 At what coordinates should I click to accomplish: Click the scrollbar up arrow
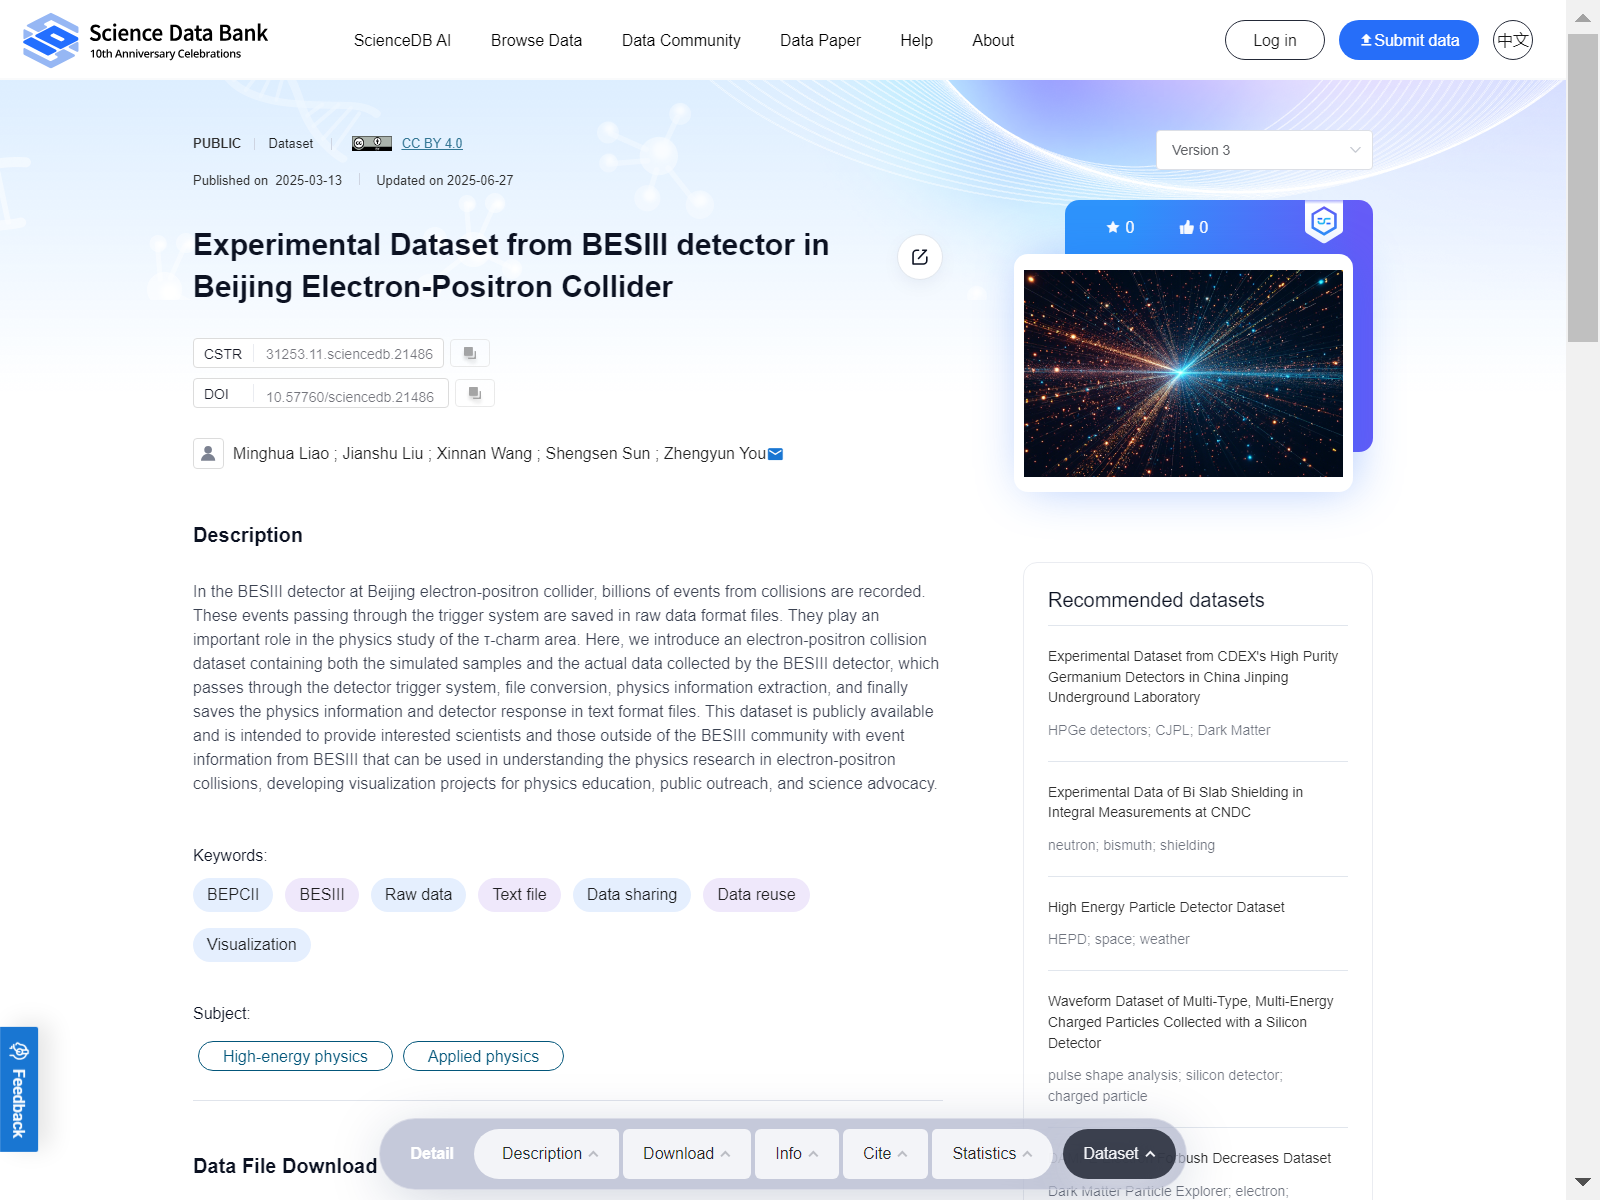click(x=1583, y=17)
